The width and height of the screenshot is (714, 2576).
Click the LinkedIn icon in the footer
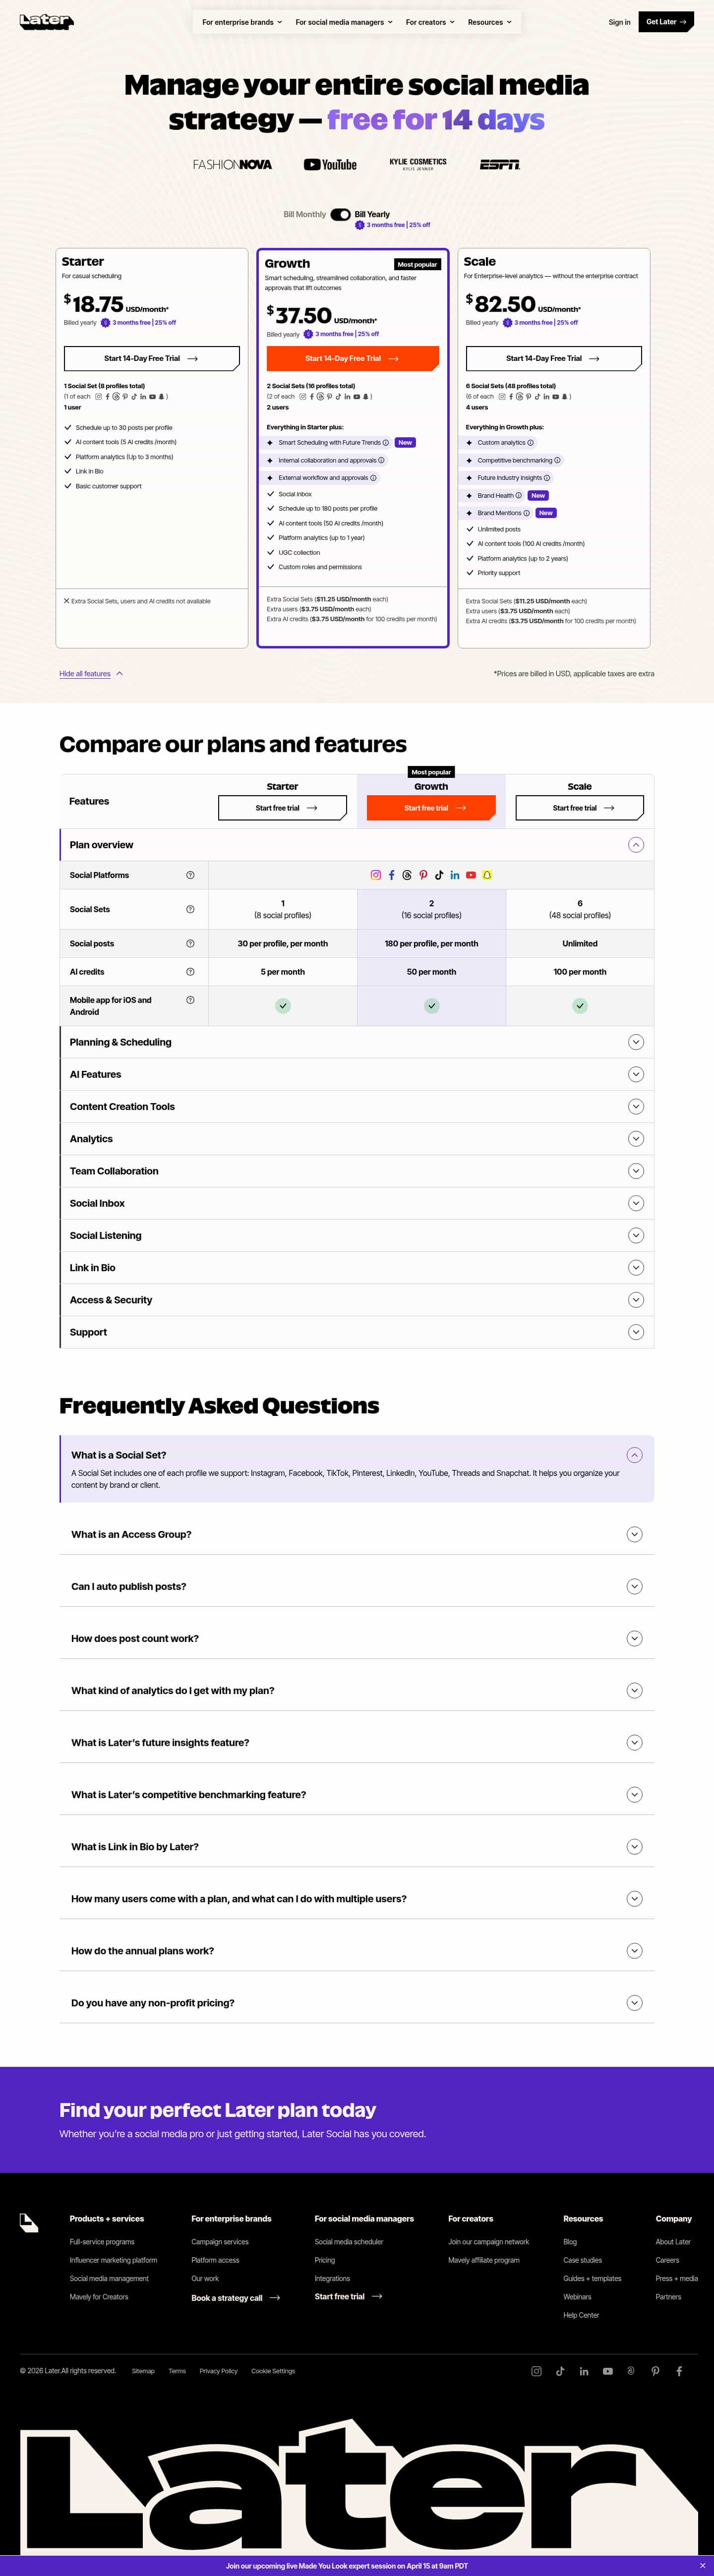584,2371
